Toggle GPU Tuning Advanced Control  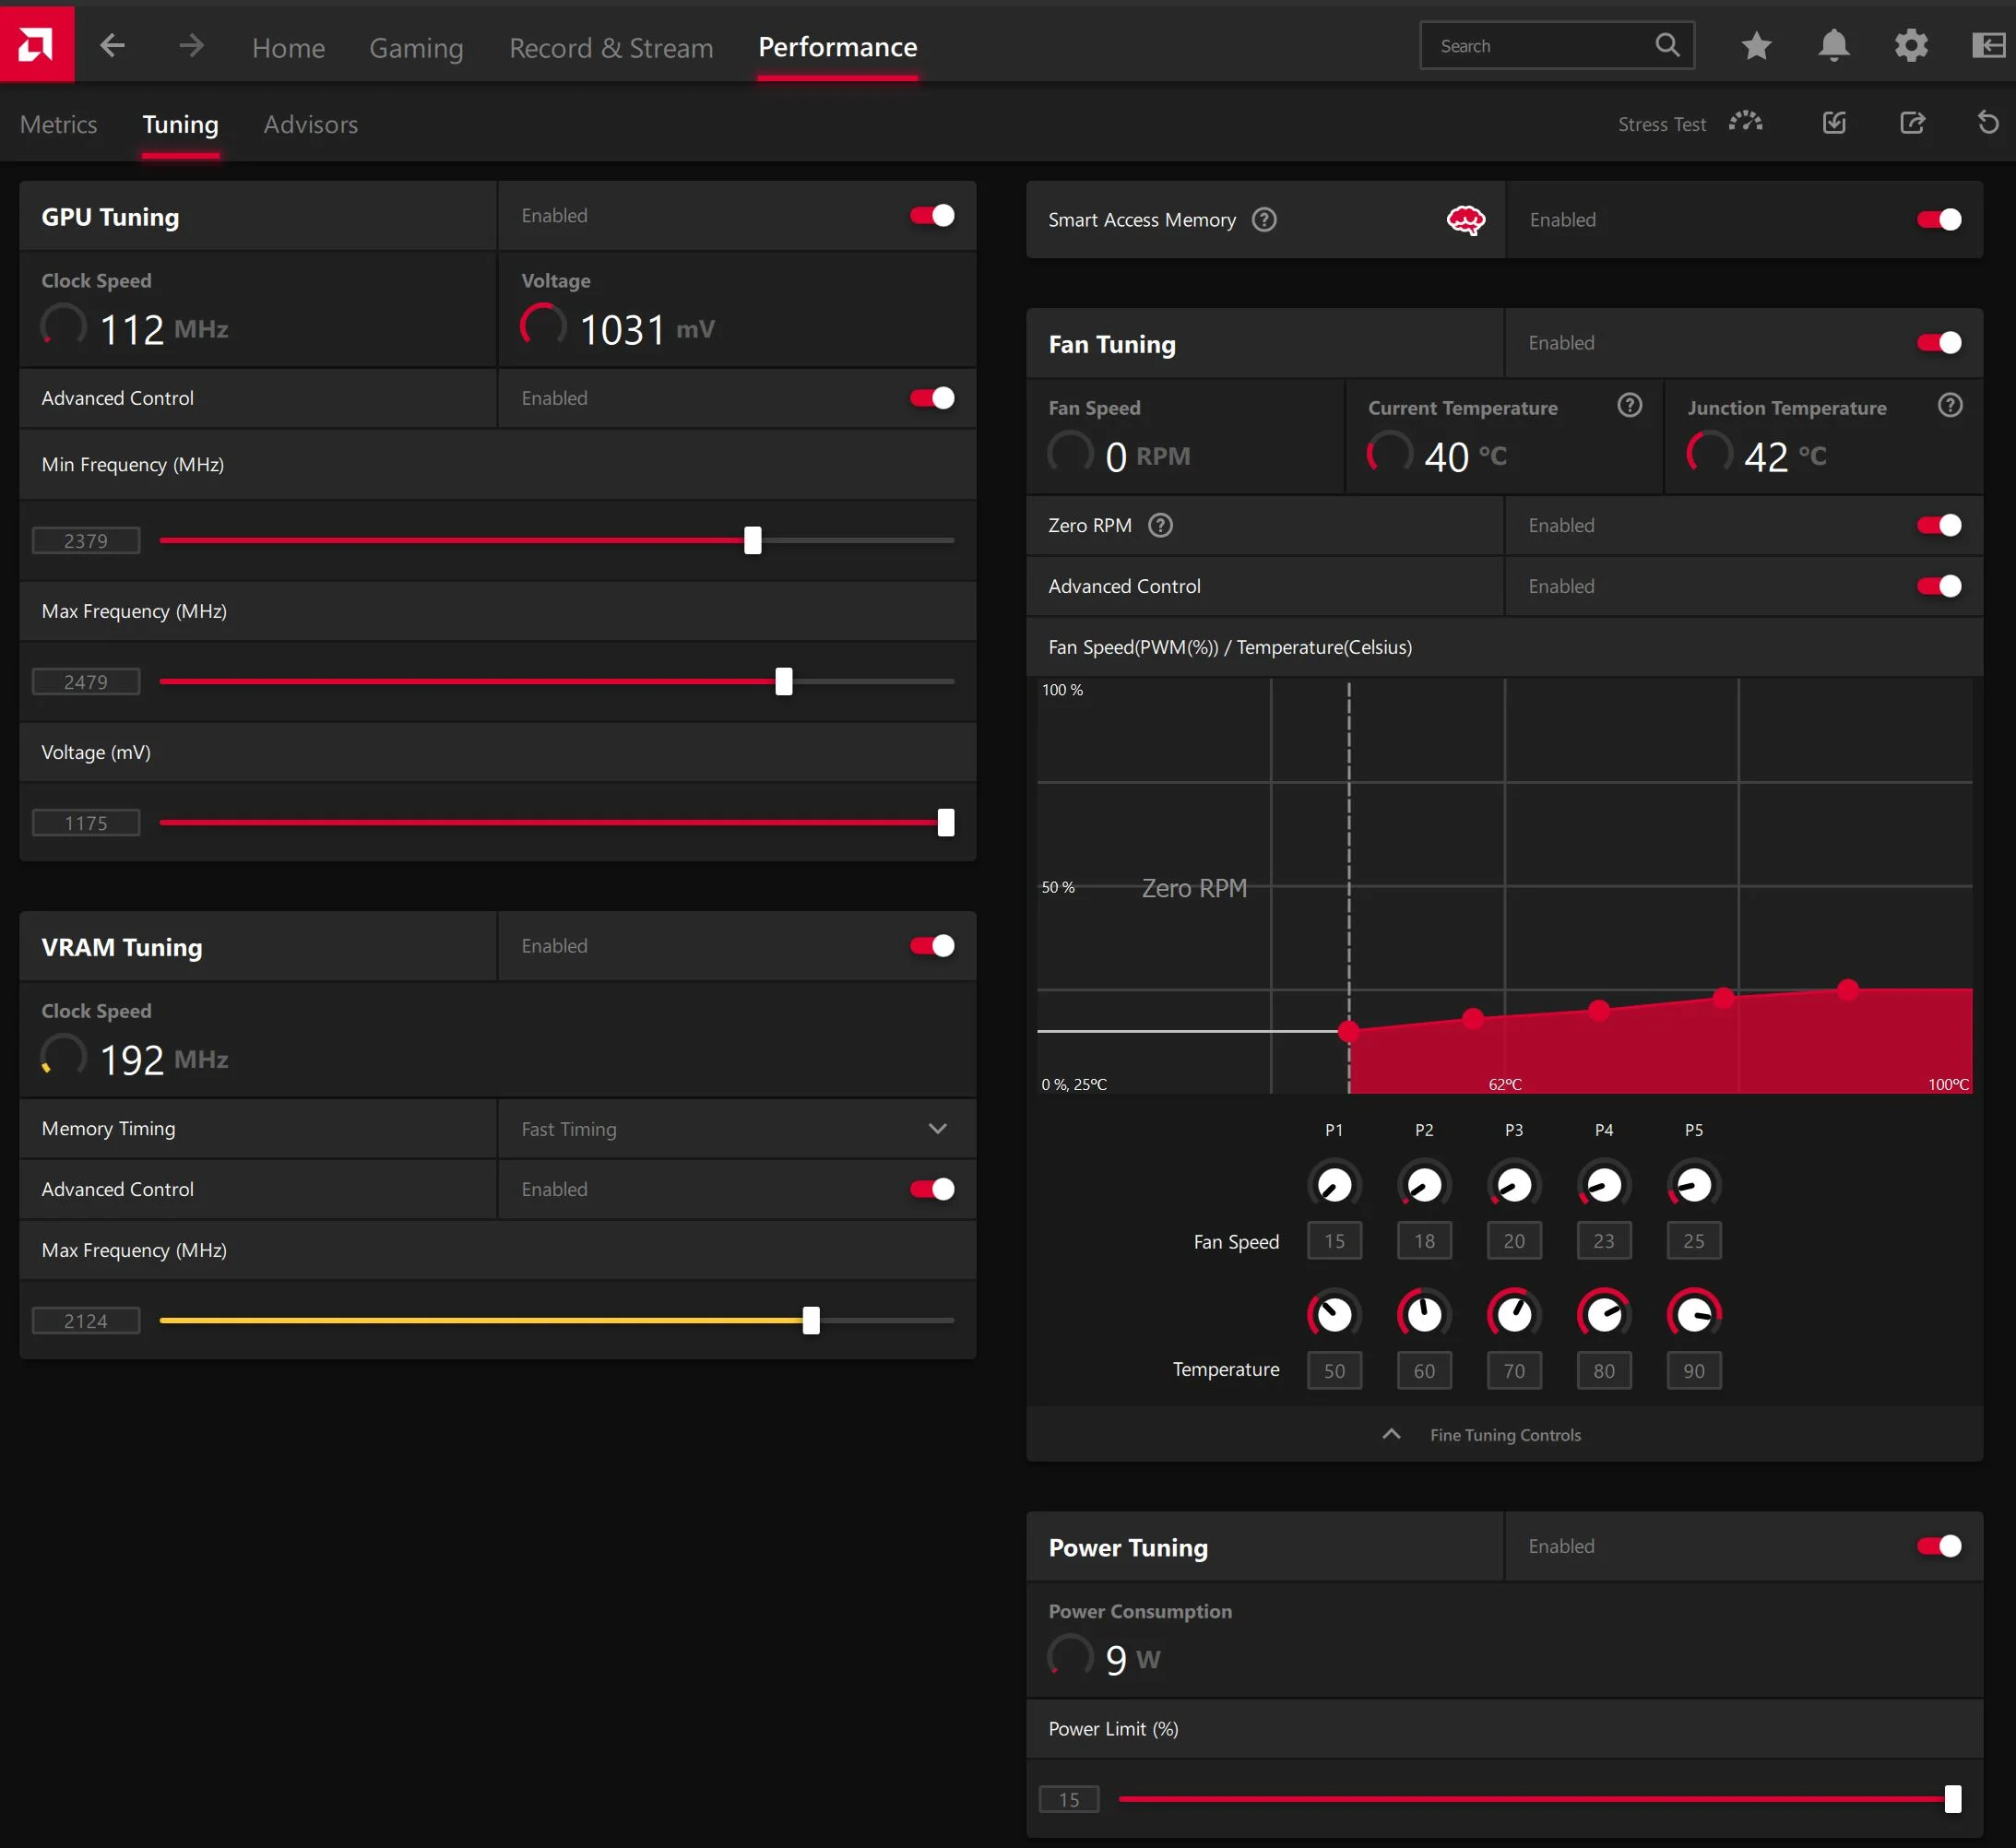(x=932, y=398)
